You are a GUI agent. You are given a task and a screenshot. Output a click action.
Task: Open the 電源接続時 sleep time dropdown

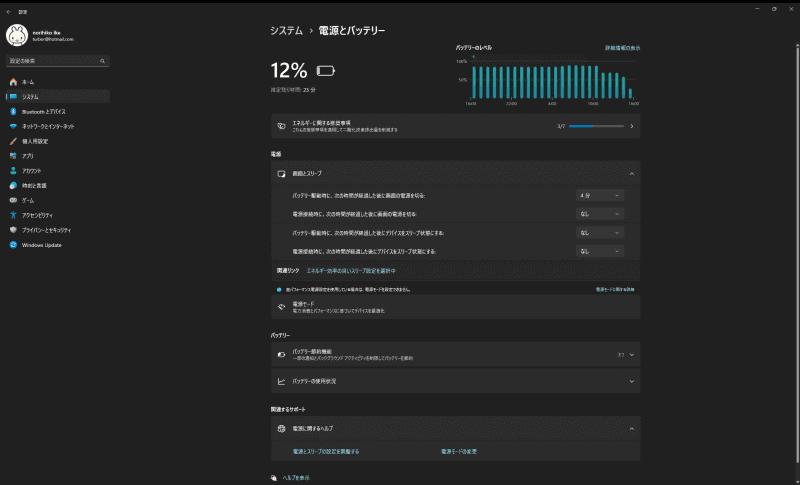(x=599, y=251)
